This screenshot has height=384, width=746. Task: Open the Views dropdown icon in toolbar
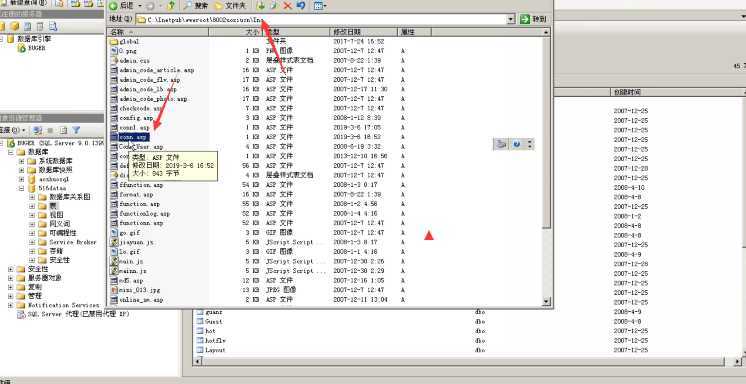pos(320,6)
